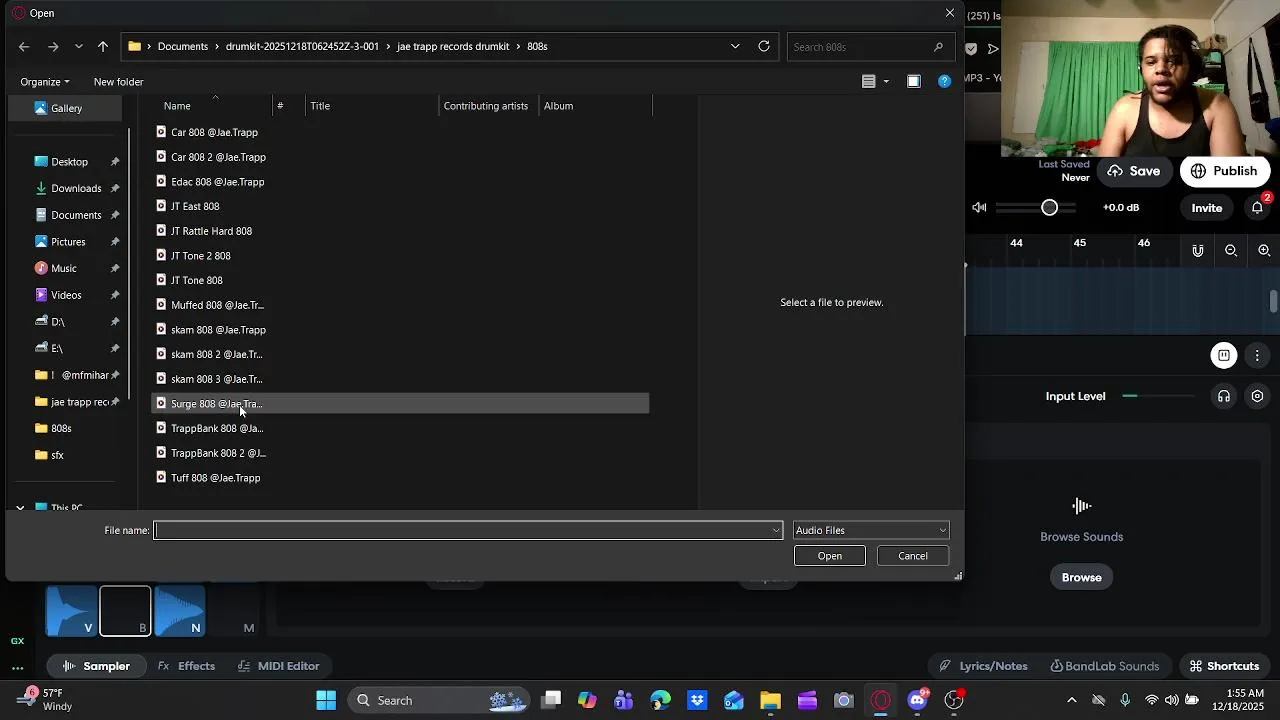This screenshot has height=720, width=1280.
Task: Open BandLab notifications bell icon
Action: pos(1258,208)
